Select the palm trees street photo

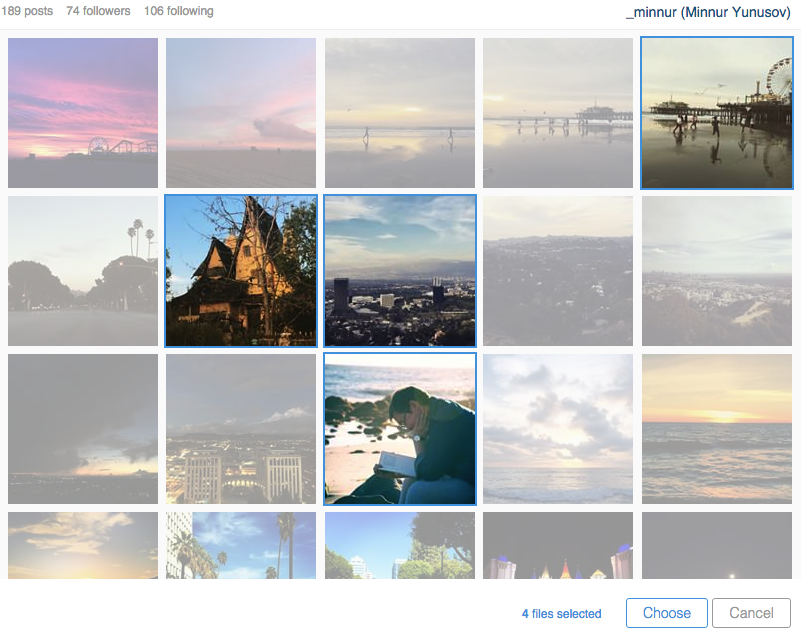click(83, 271)
